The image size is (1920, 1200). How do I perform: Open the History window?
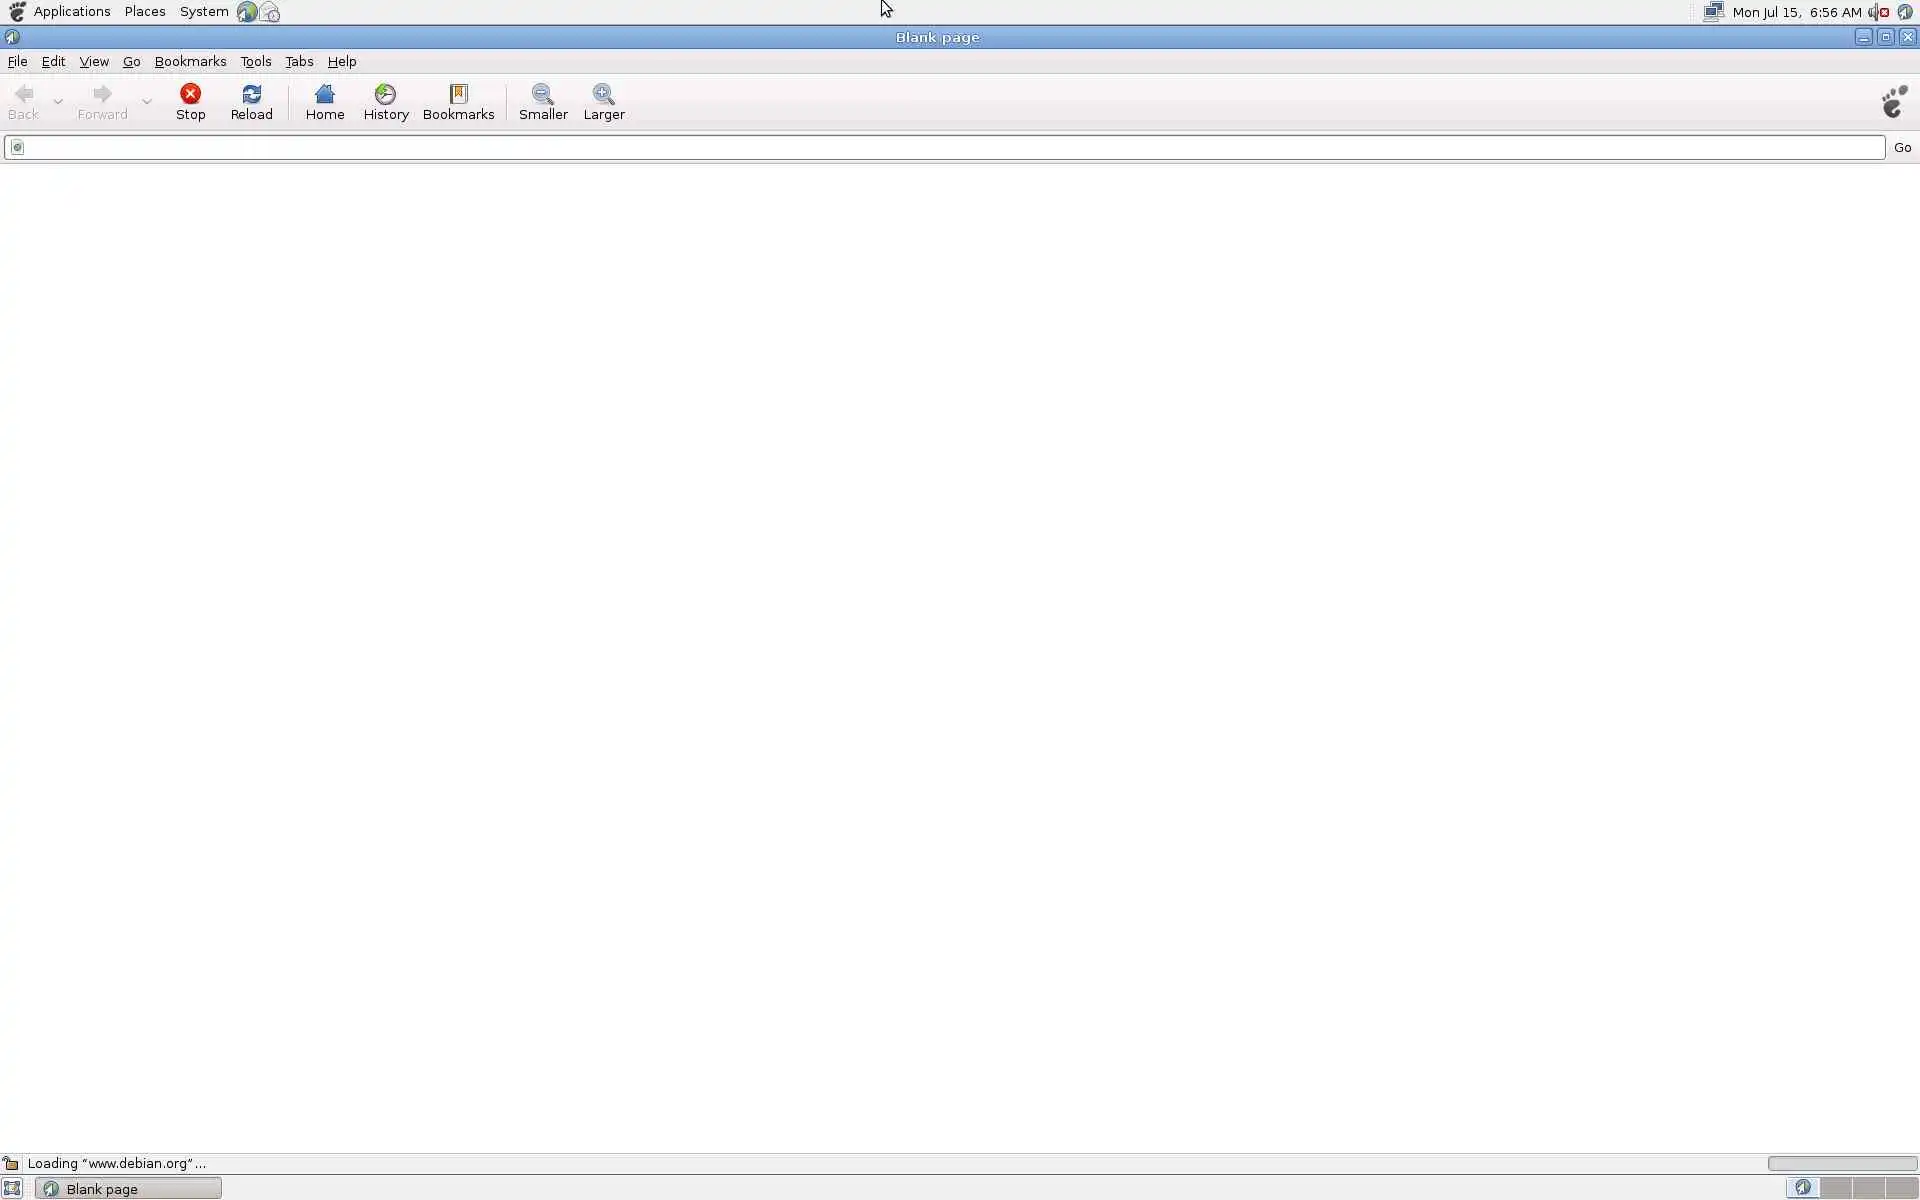tap(386, 102)
